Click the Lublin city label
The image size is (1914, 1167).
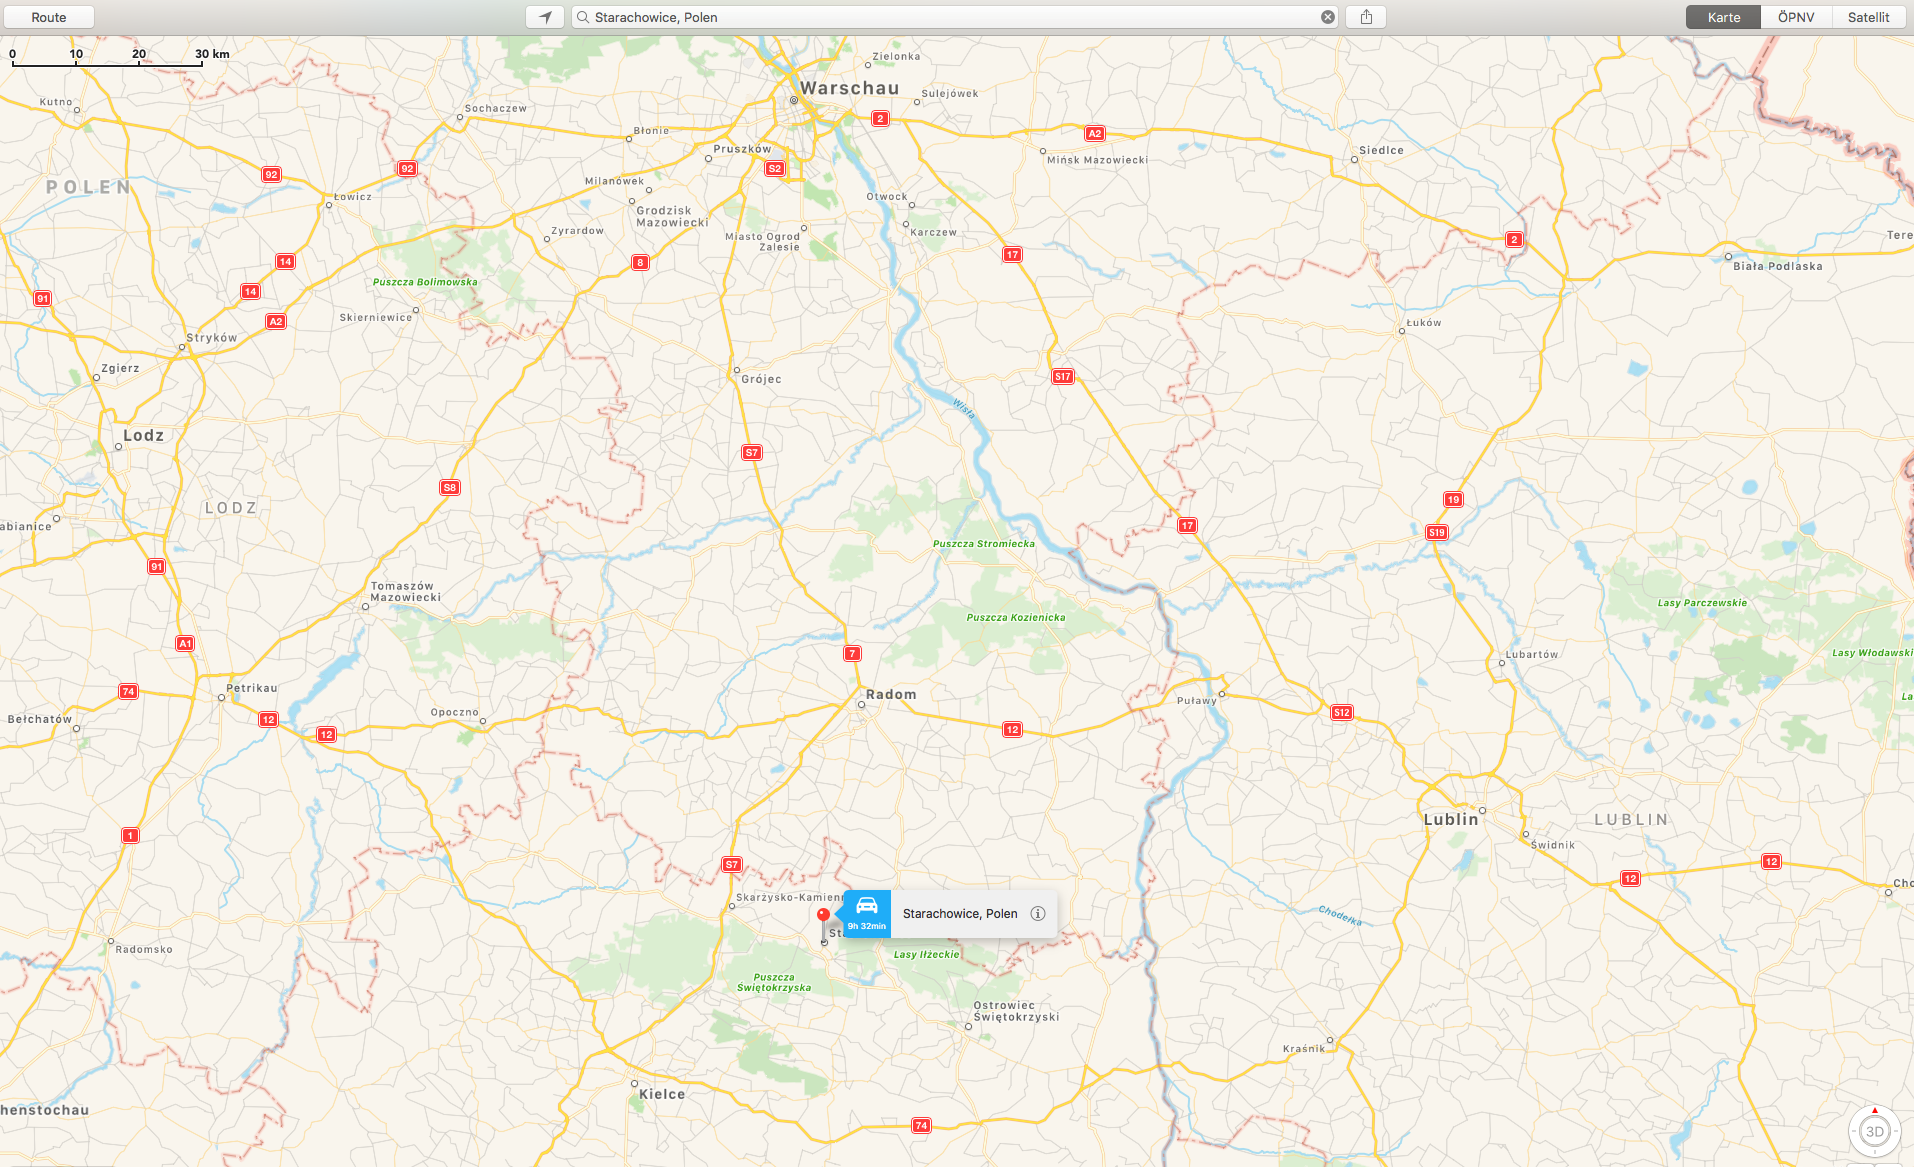click(x=1450, y=819)
